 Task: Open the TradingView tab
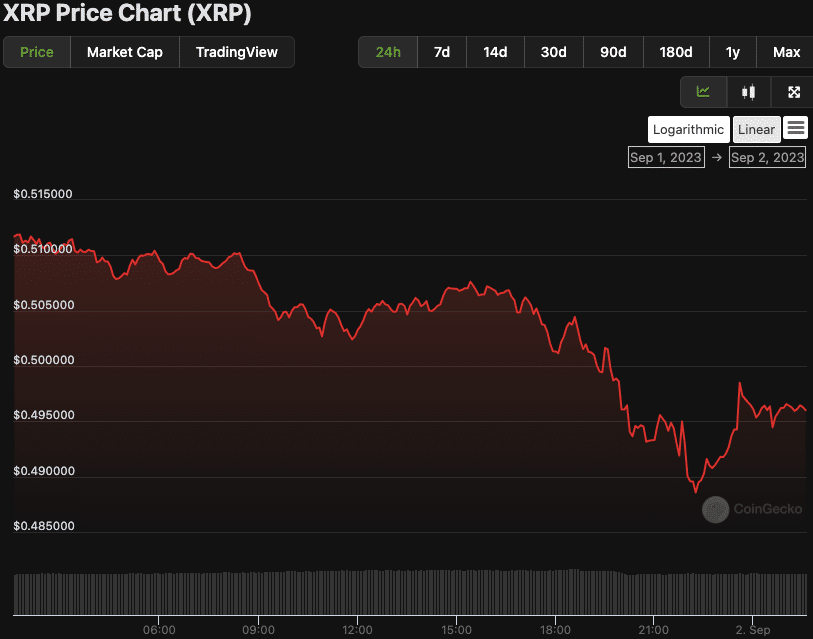(x=237, y=52)
